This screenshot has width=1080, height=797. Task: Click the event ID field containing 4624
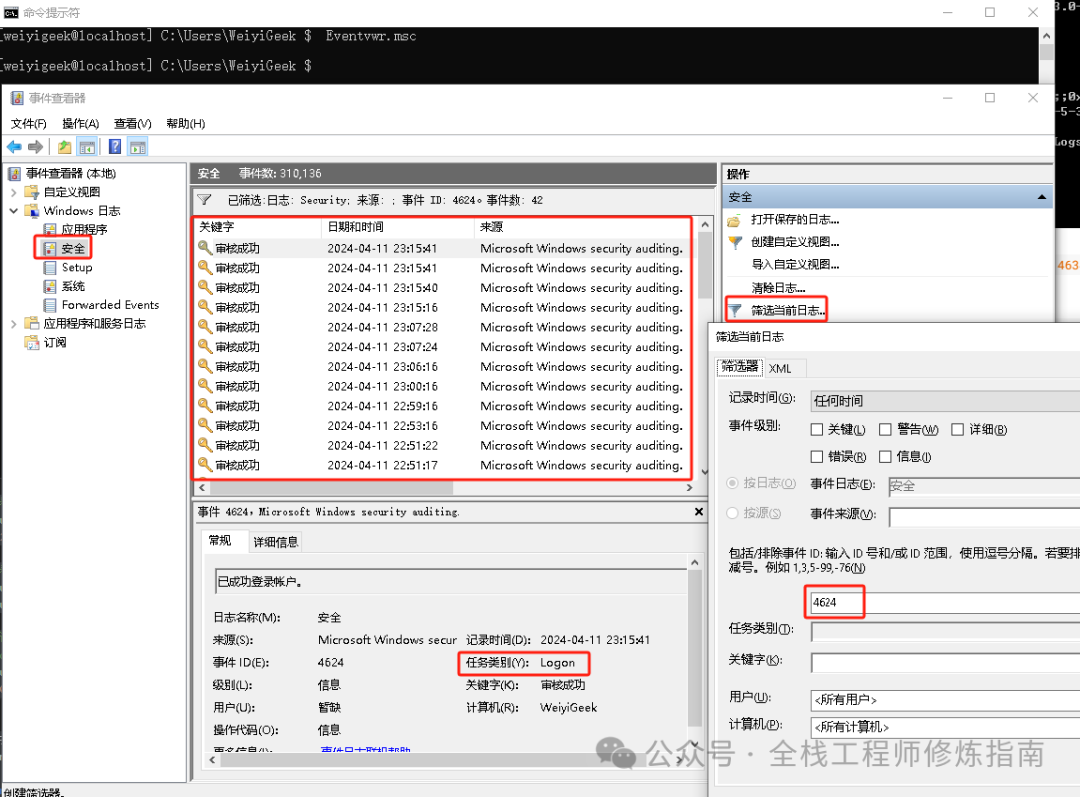945,603
